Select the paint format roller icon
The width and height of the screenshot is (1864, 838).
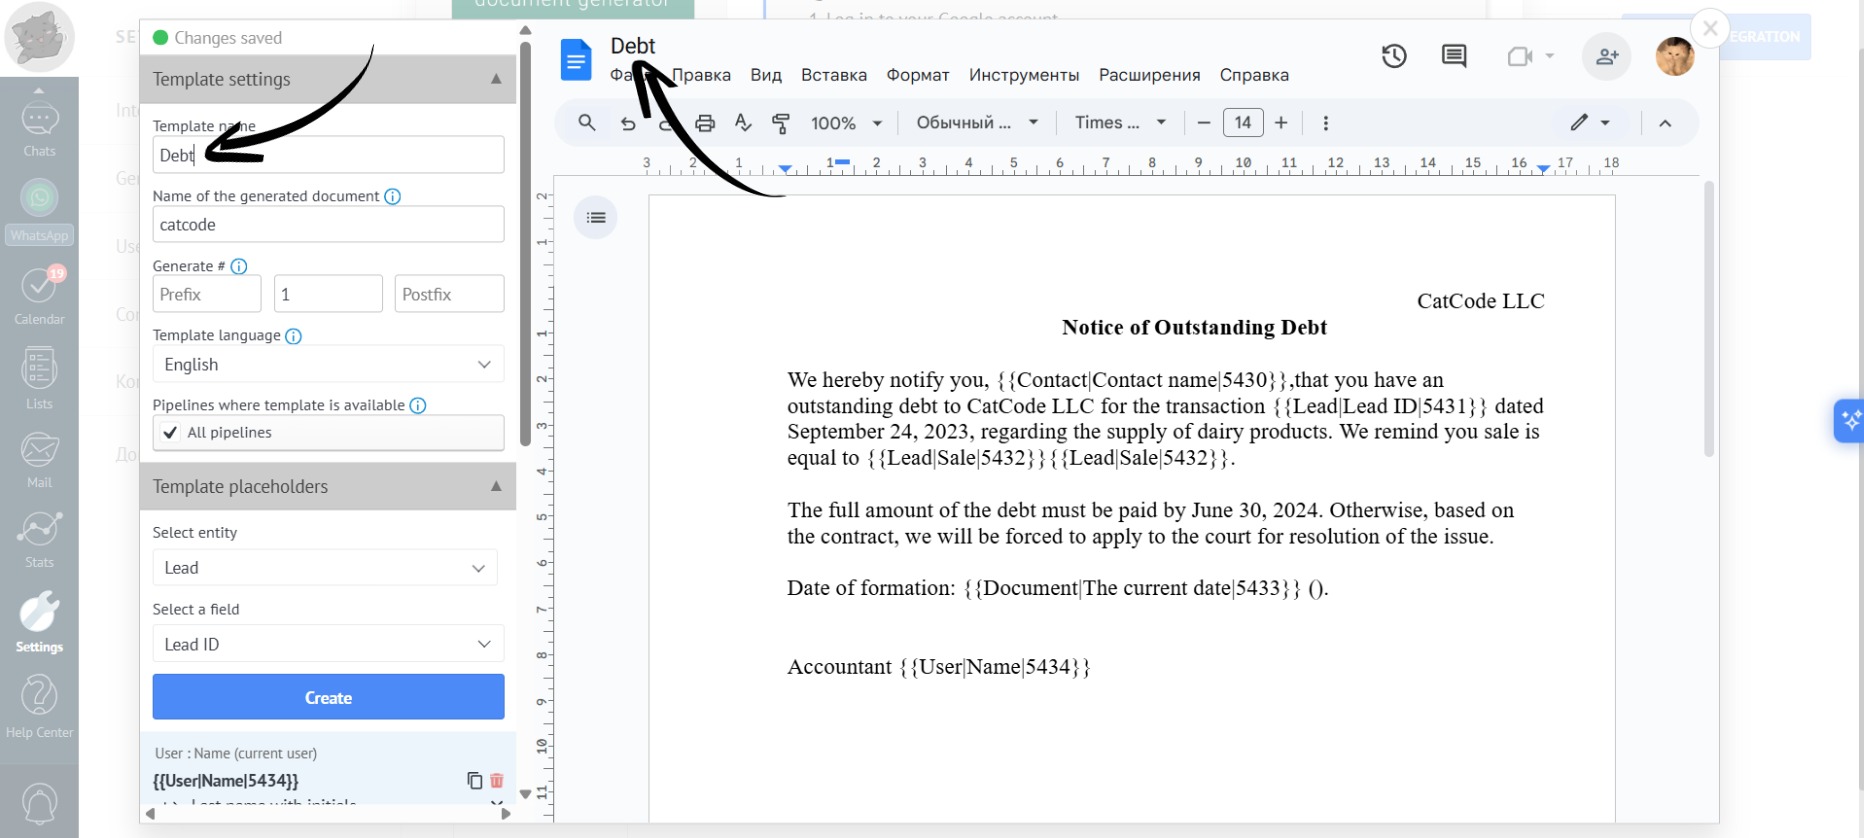(x=781, y=123)
